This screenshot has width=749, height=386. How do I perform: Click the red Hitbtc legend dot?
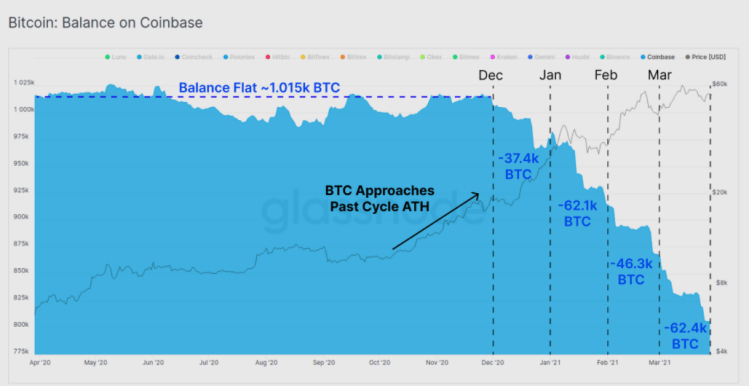tap(268, 57)
